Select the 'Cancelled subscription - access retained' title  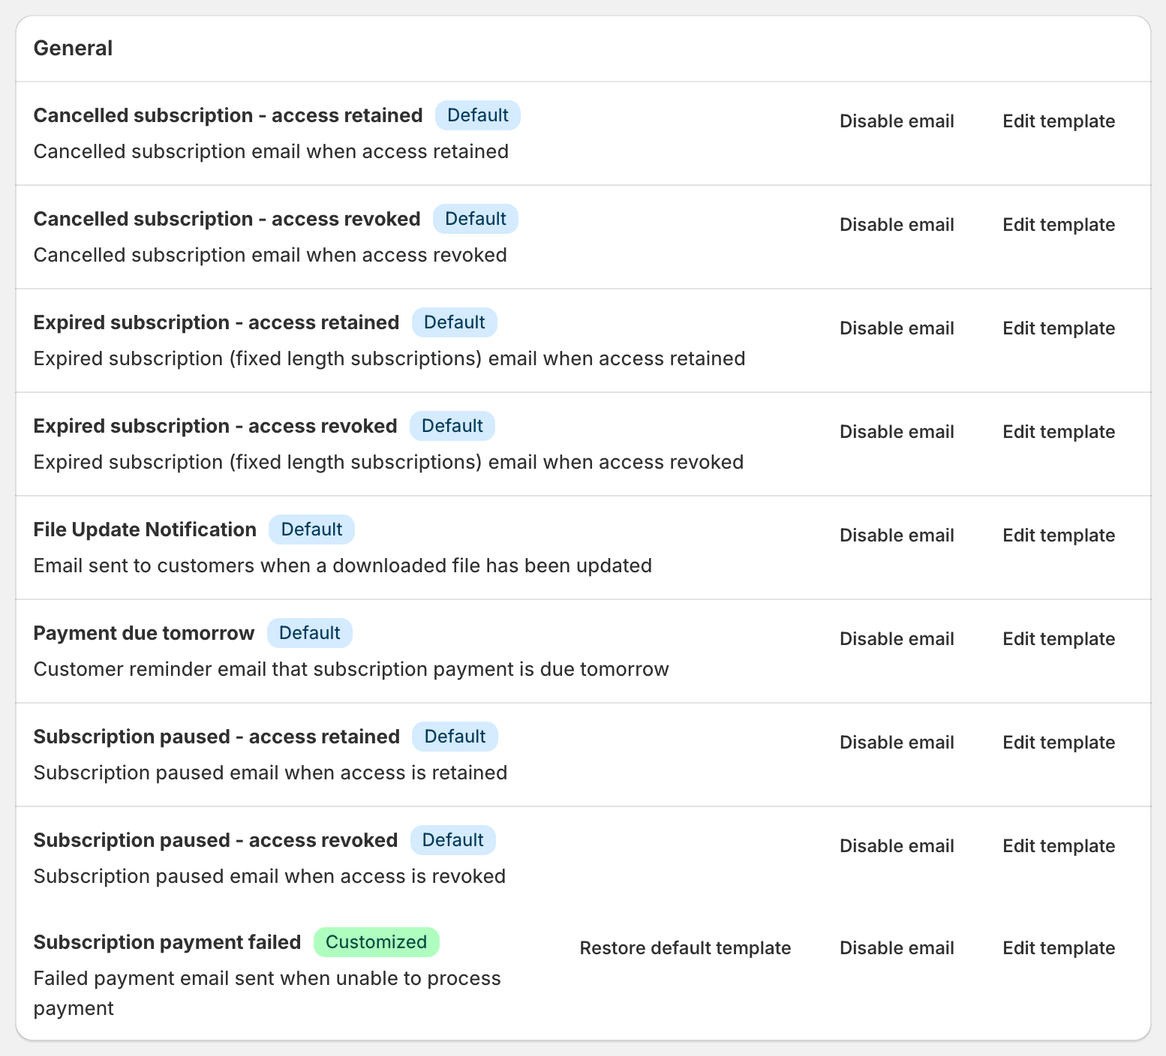pyautogui.click(x=228, y=115)
